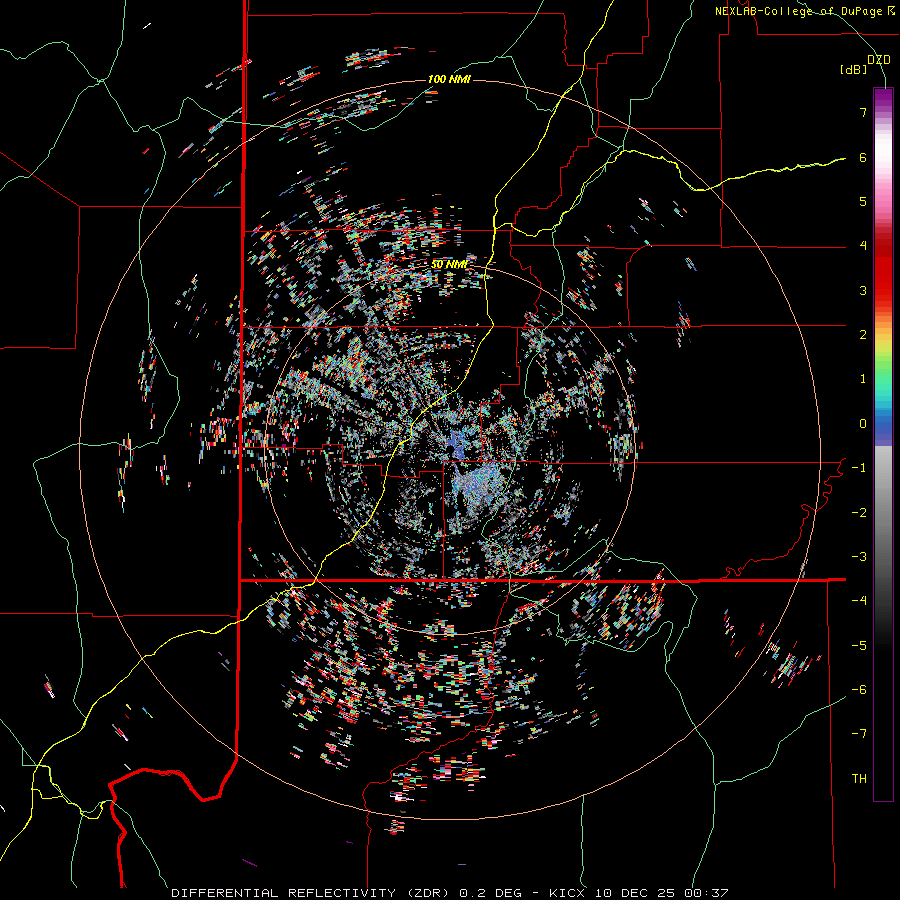Click the [dB] unit label
This screenshot has height=900, width=900.
click(x=854, y=69)
